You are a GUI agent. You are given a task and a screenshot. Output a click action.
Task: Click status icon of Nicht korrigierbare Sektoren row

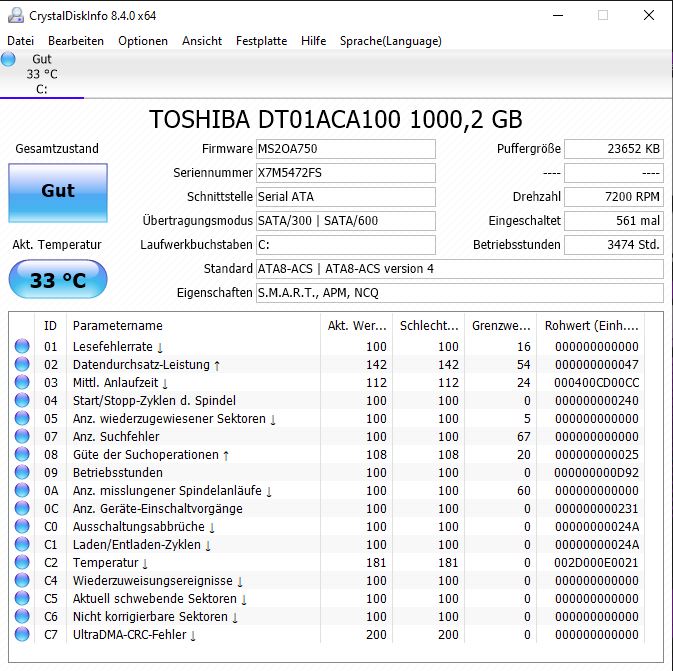coord(22,616)
